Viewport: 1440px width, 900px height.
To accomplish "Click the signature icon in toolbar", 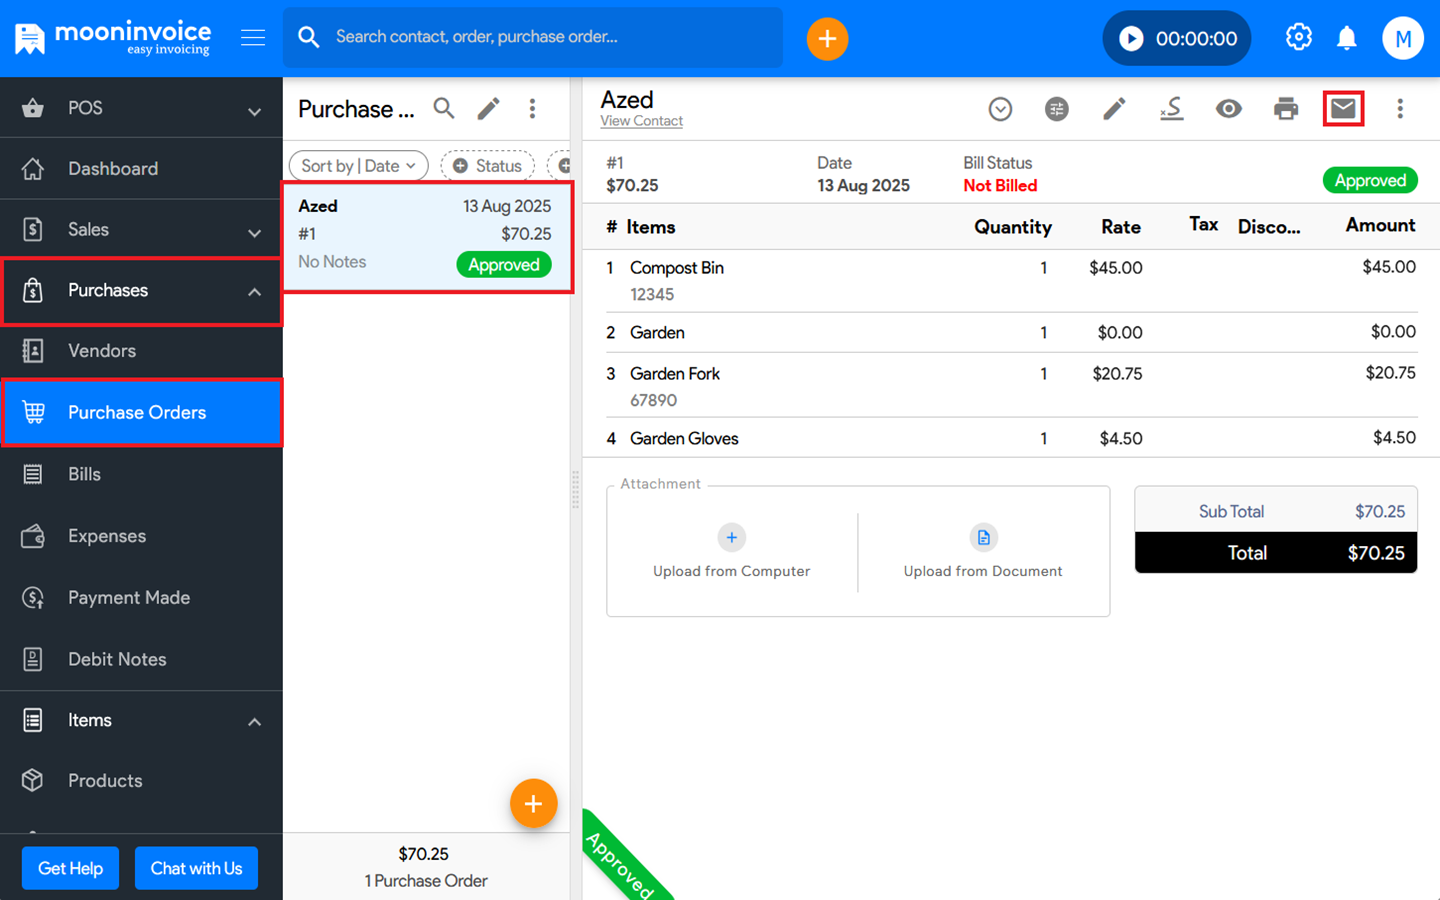I will click(x=1171, y=109).
